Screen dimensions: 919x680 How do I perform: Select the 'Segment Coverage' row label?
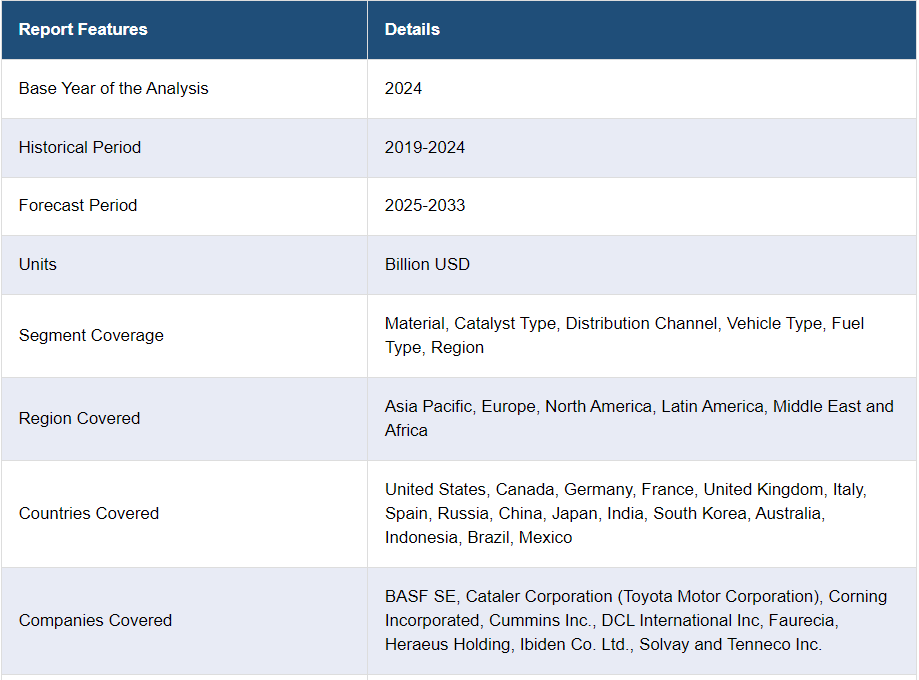click(91, 335)
